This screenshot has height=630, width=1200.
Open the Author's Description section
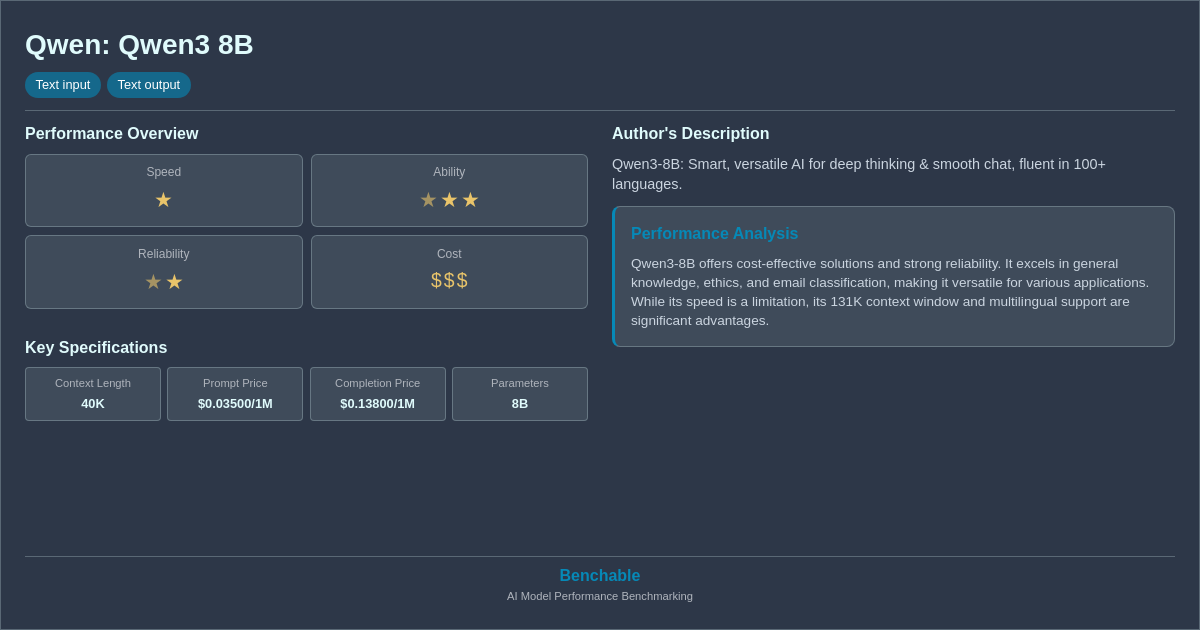(690, 133)
